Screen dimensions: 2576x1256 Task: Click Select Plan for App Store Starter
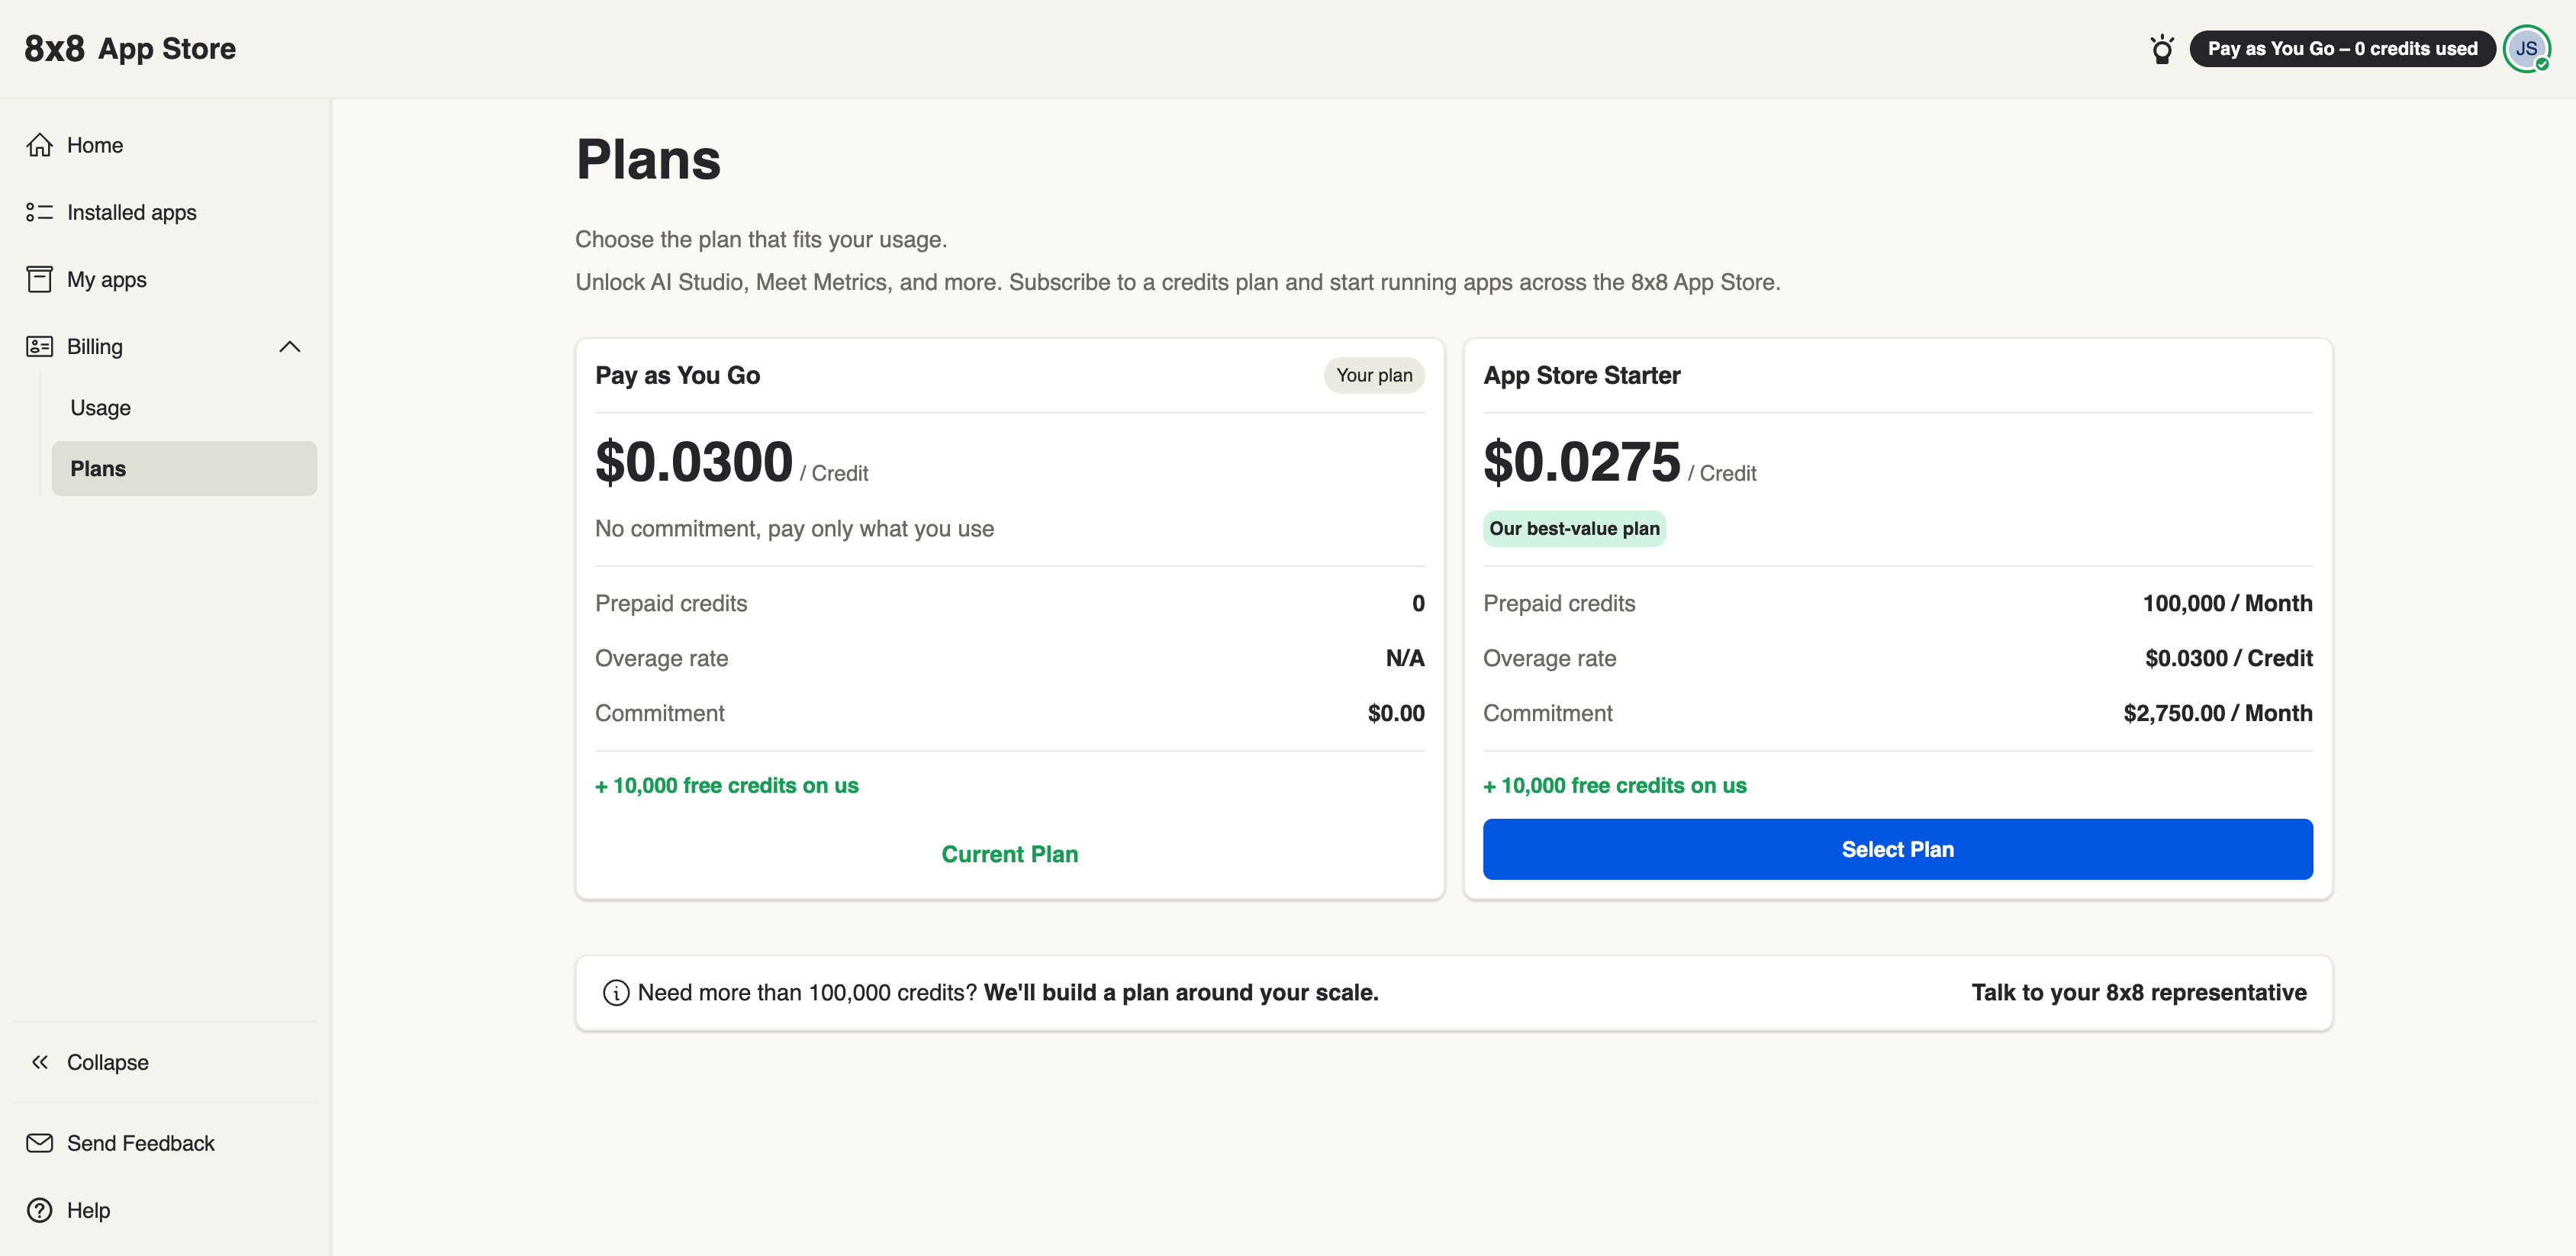pos(1897,849)
